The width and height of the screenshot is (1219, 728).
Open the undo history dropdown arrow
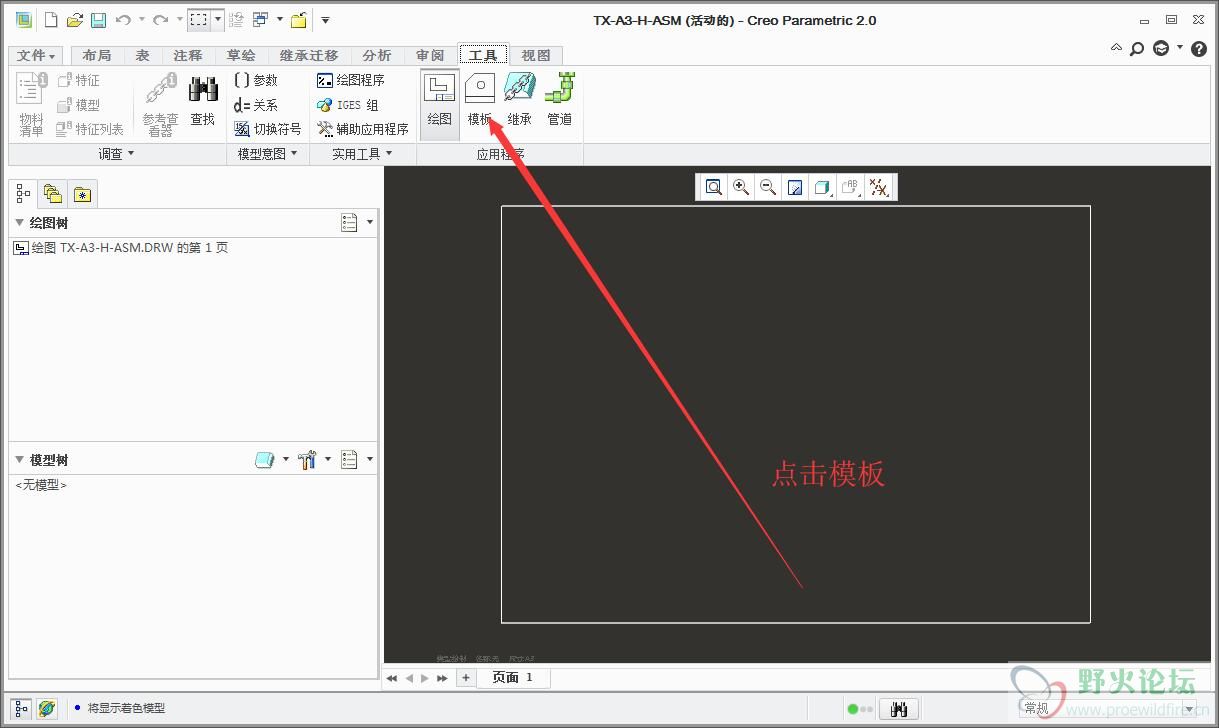pos(141,20)
